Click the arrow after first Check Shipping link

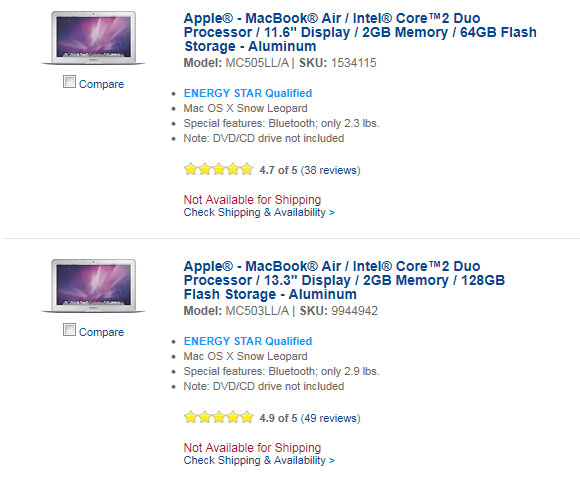point(332,213)
